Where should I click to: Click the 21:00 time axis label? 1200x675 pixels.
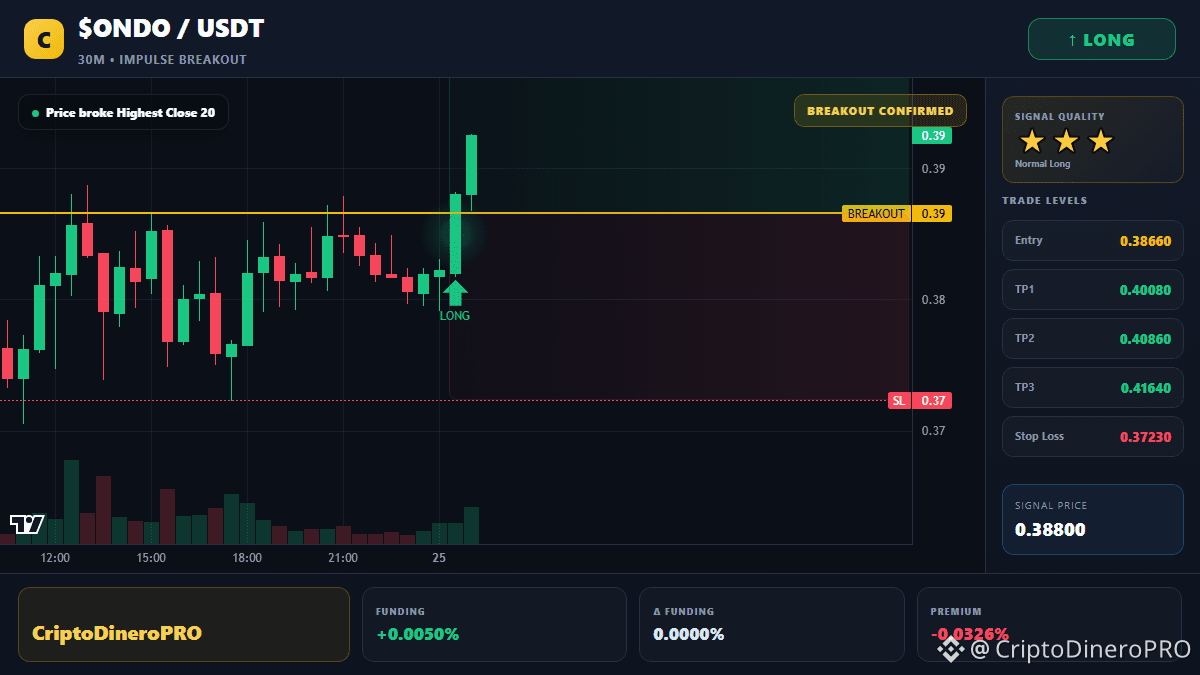pos(343,558)
